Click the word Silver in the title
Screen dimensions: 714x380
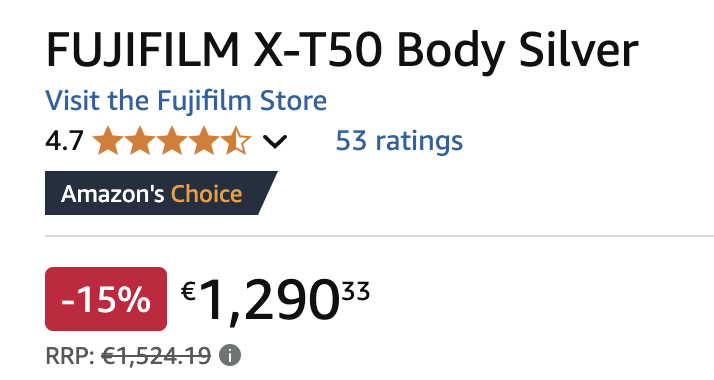pyautogui.click(x=578, y=50)
